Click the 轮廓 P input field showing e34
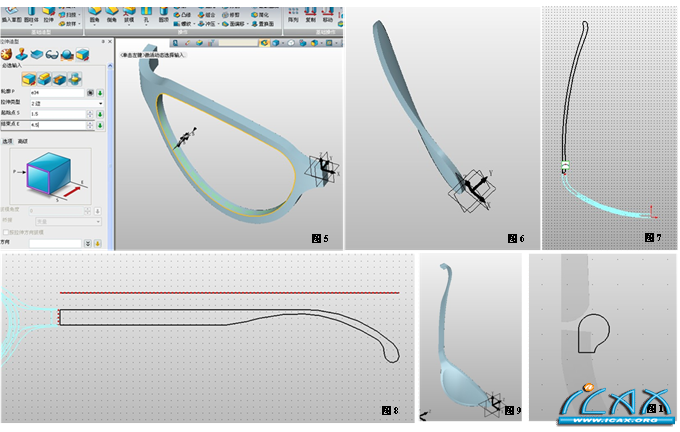This screenshot has width=680, height=432. (x=57, y=93)
